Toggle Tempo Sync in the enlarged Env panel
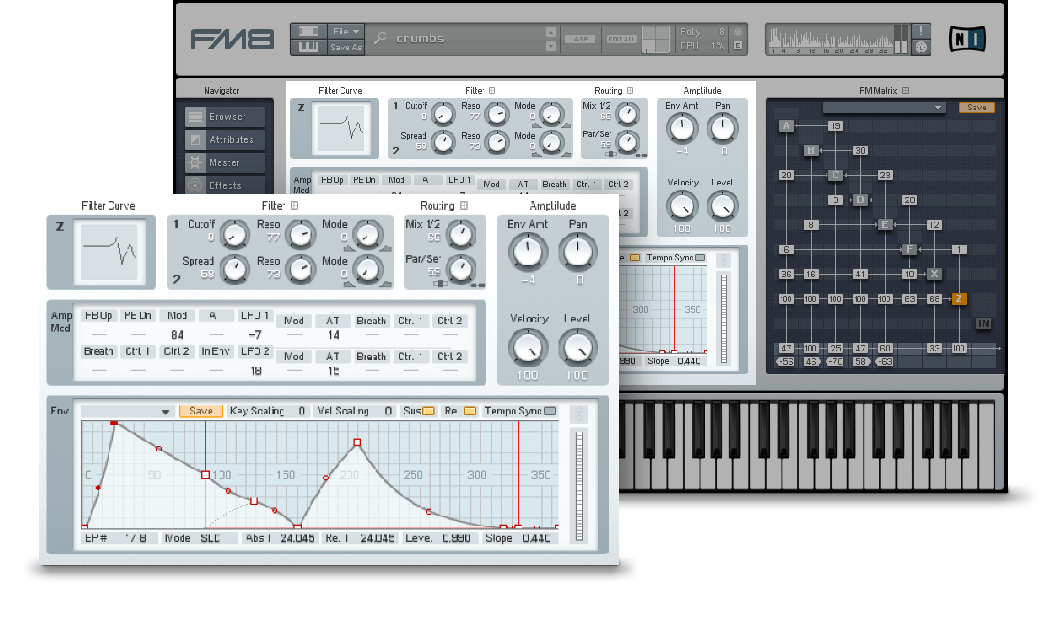Screen dimensions: 1040x640 tap(550, 411)
